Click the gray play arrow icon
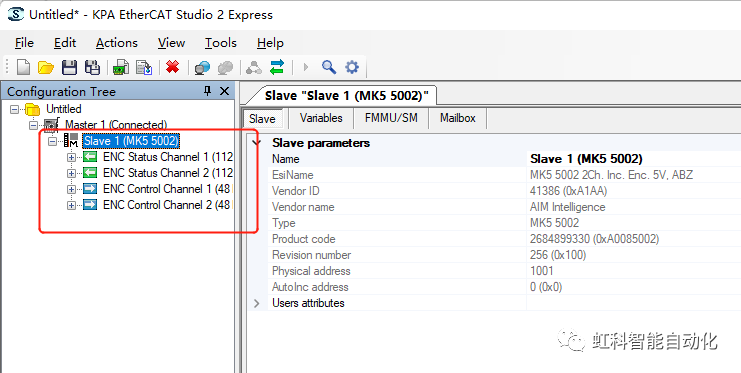Image resolution: width=741 pixels, height=373 pixels. (306, 67)
